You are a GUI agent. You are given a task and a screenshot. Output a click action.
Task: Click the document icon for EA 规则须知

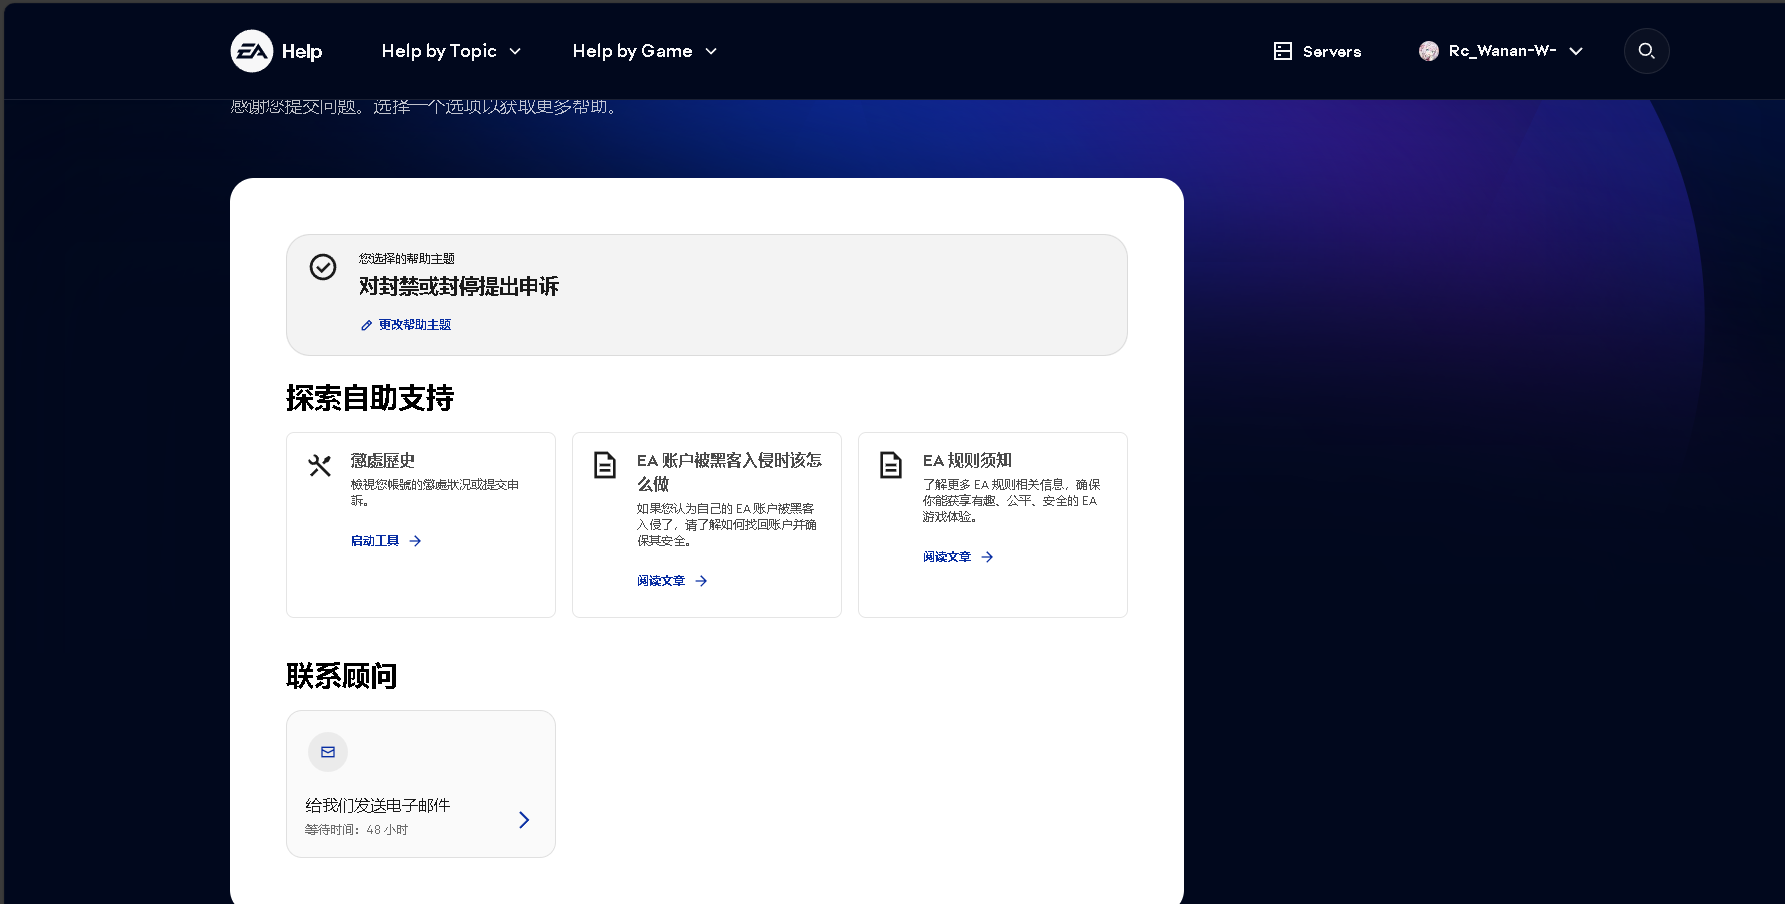click(891, 465)
